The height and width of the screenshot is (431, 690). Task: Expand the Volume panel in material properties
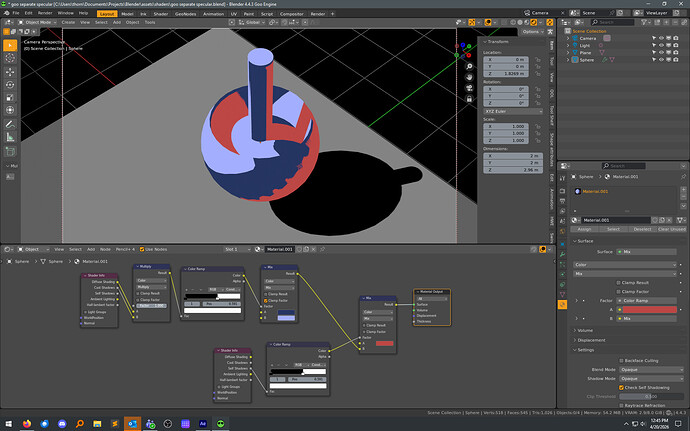point(585,331)
